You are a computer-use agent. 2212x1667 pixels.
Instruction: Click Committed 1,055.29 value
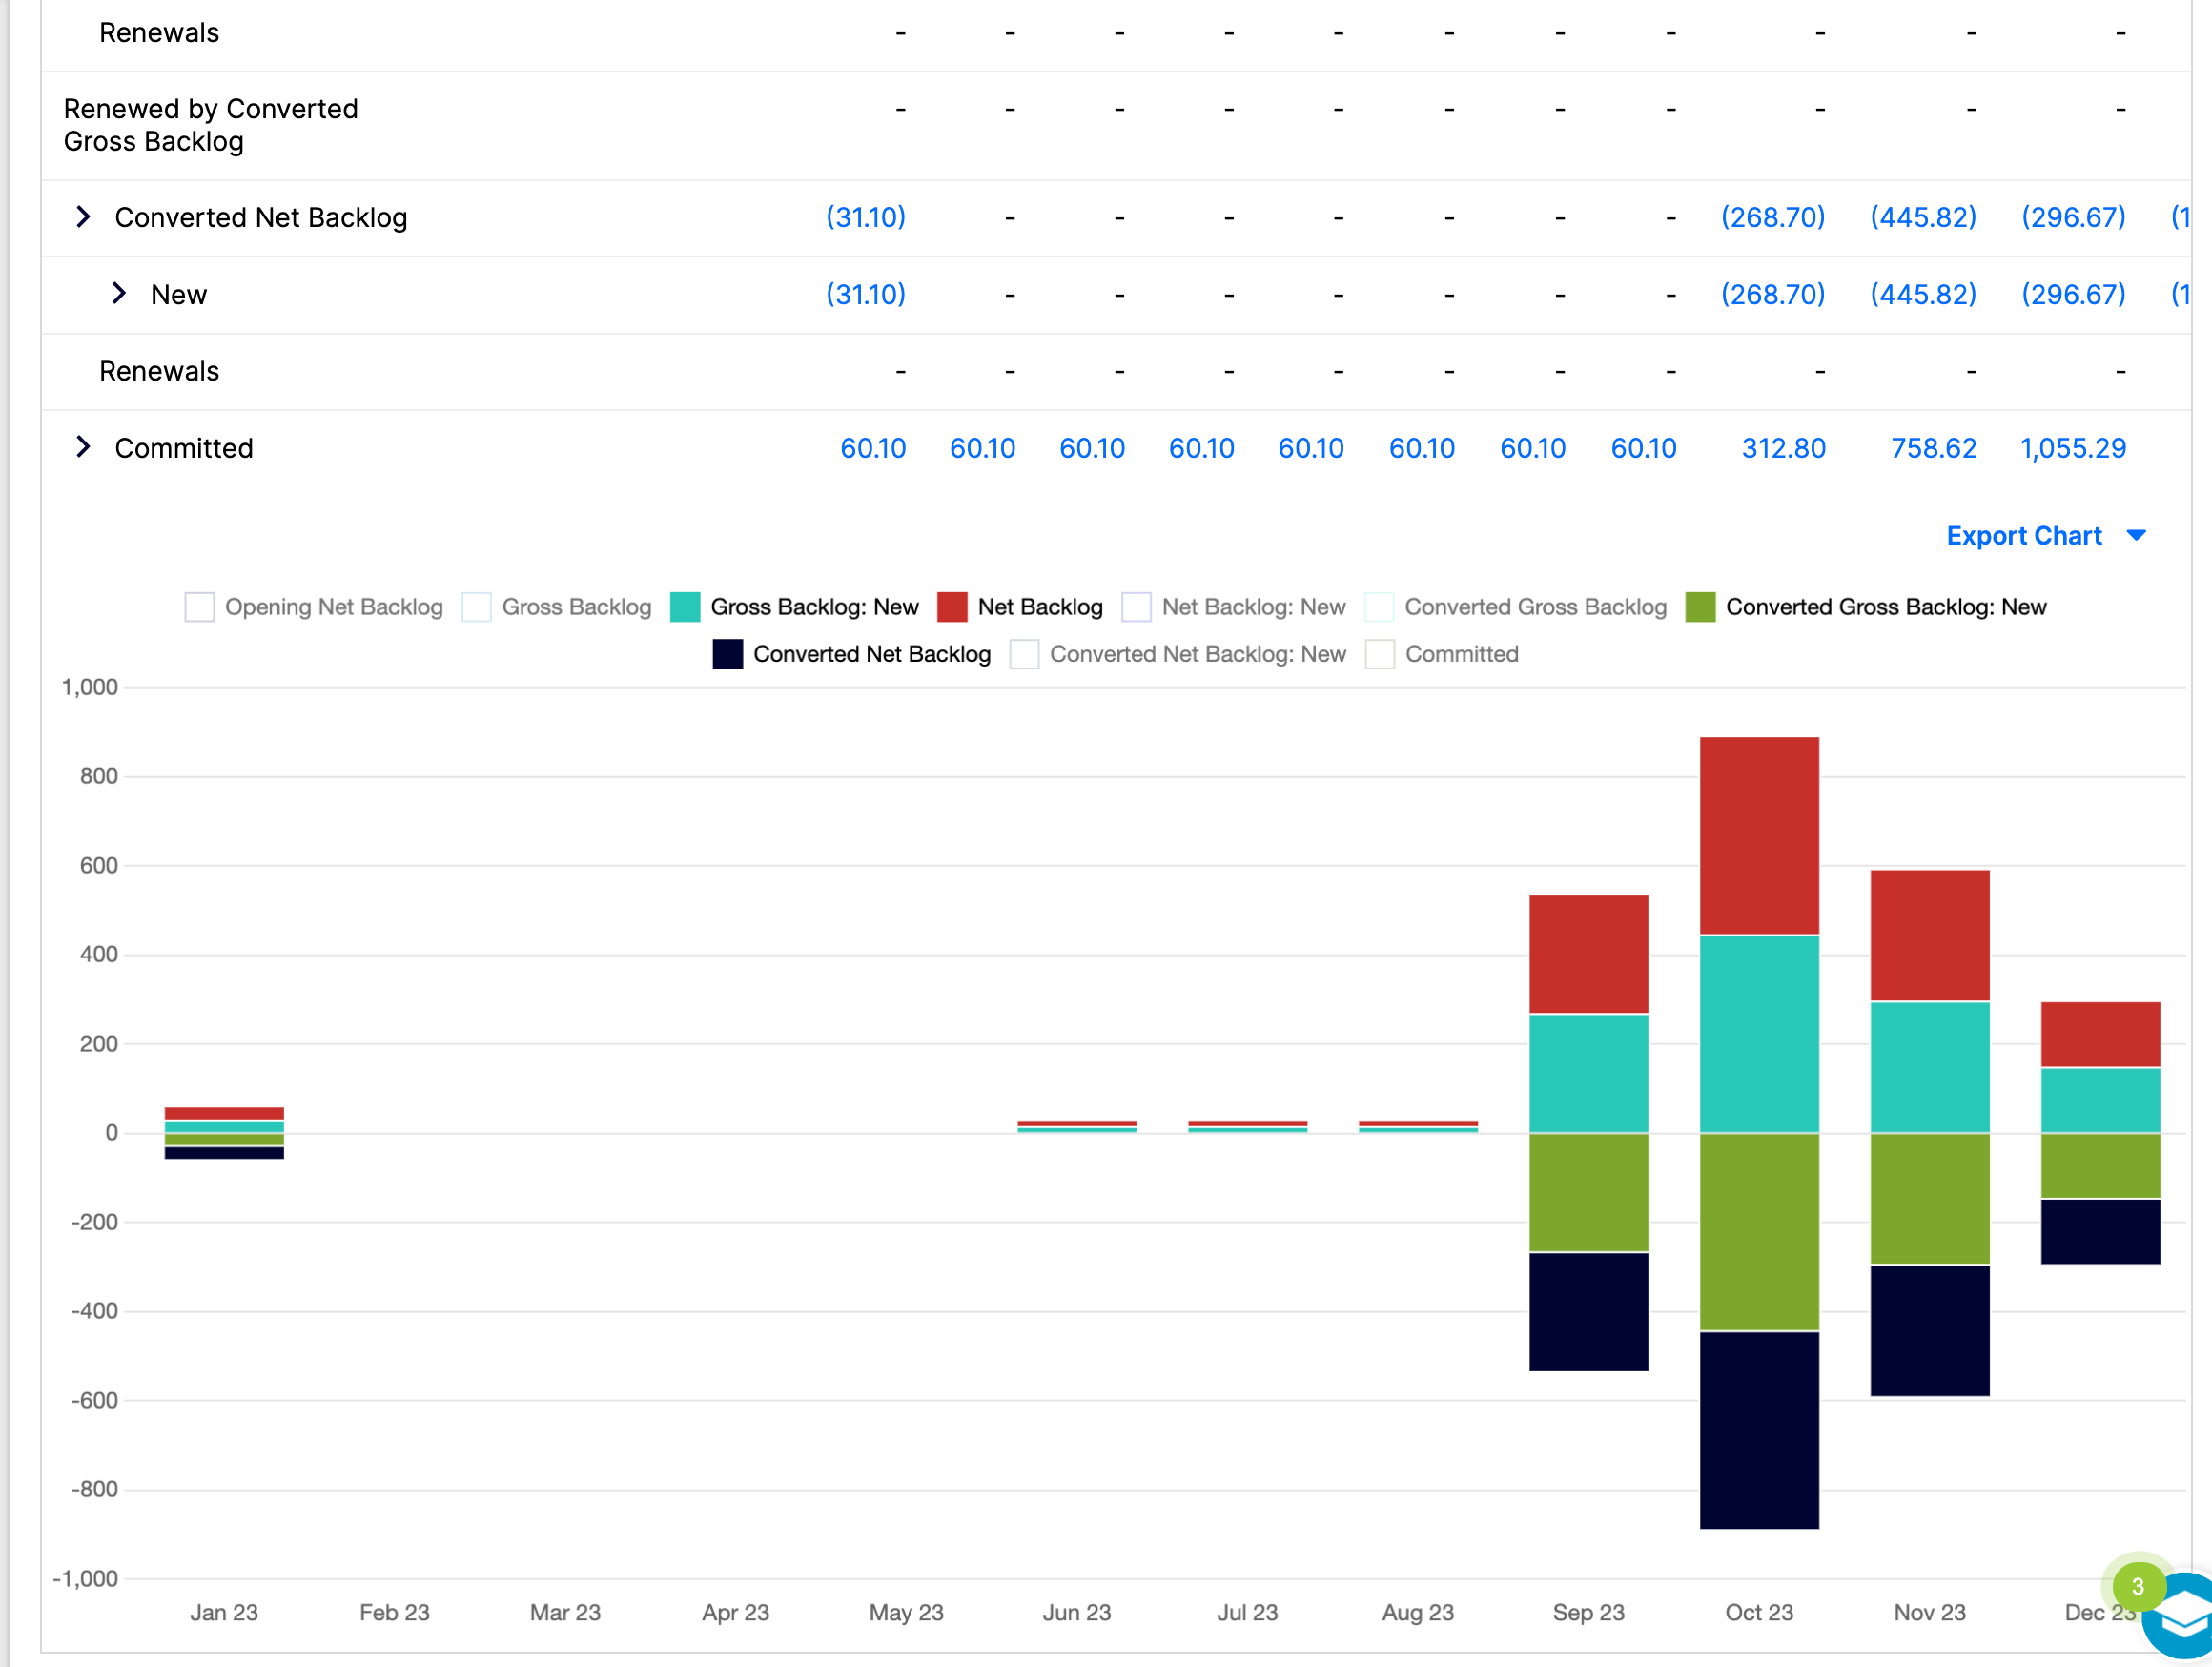(2073, 448)
